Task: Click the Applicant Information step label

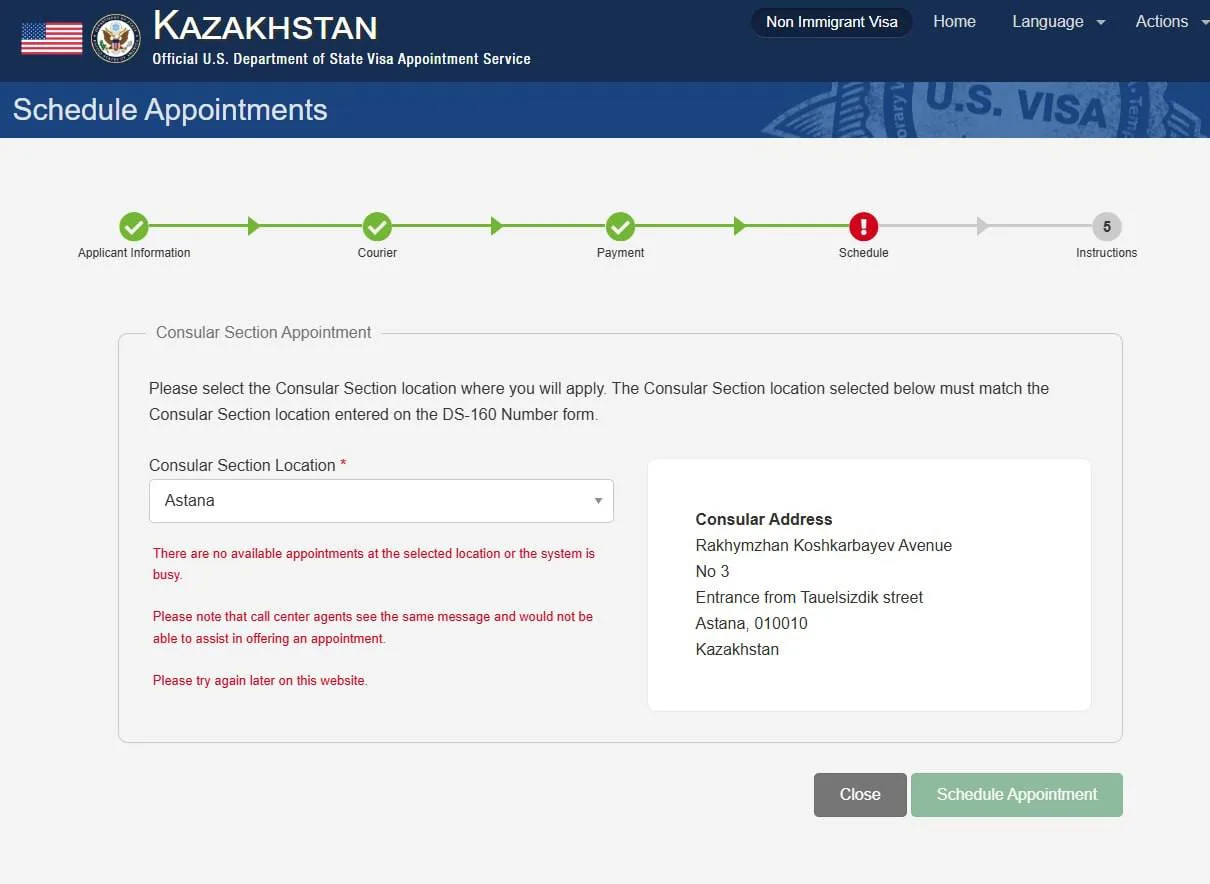Action: tap(134, 253)
